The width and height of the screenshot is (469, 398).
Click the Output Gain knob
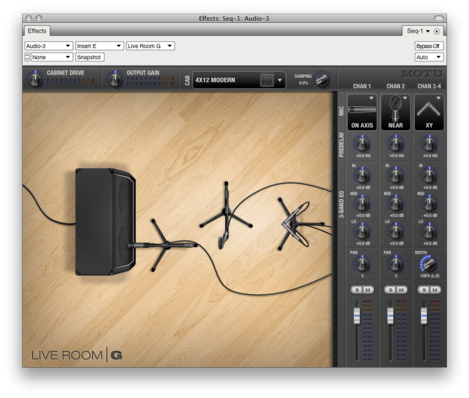115,80
